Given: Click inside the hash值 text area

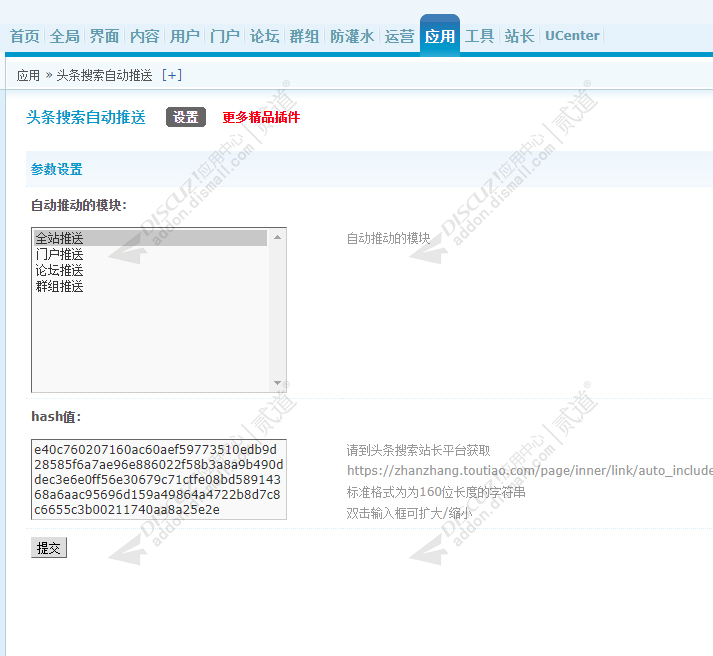Looking at the screenshot, I should 159,479.
